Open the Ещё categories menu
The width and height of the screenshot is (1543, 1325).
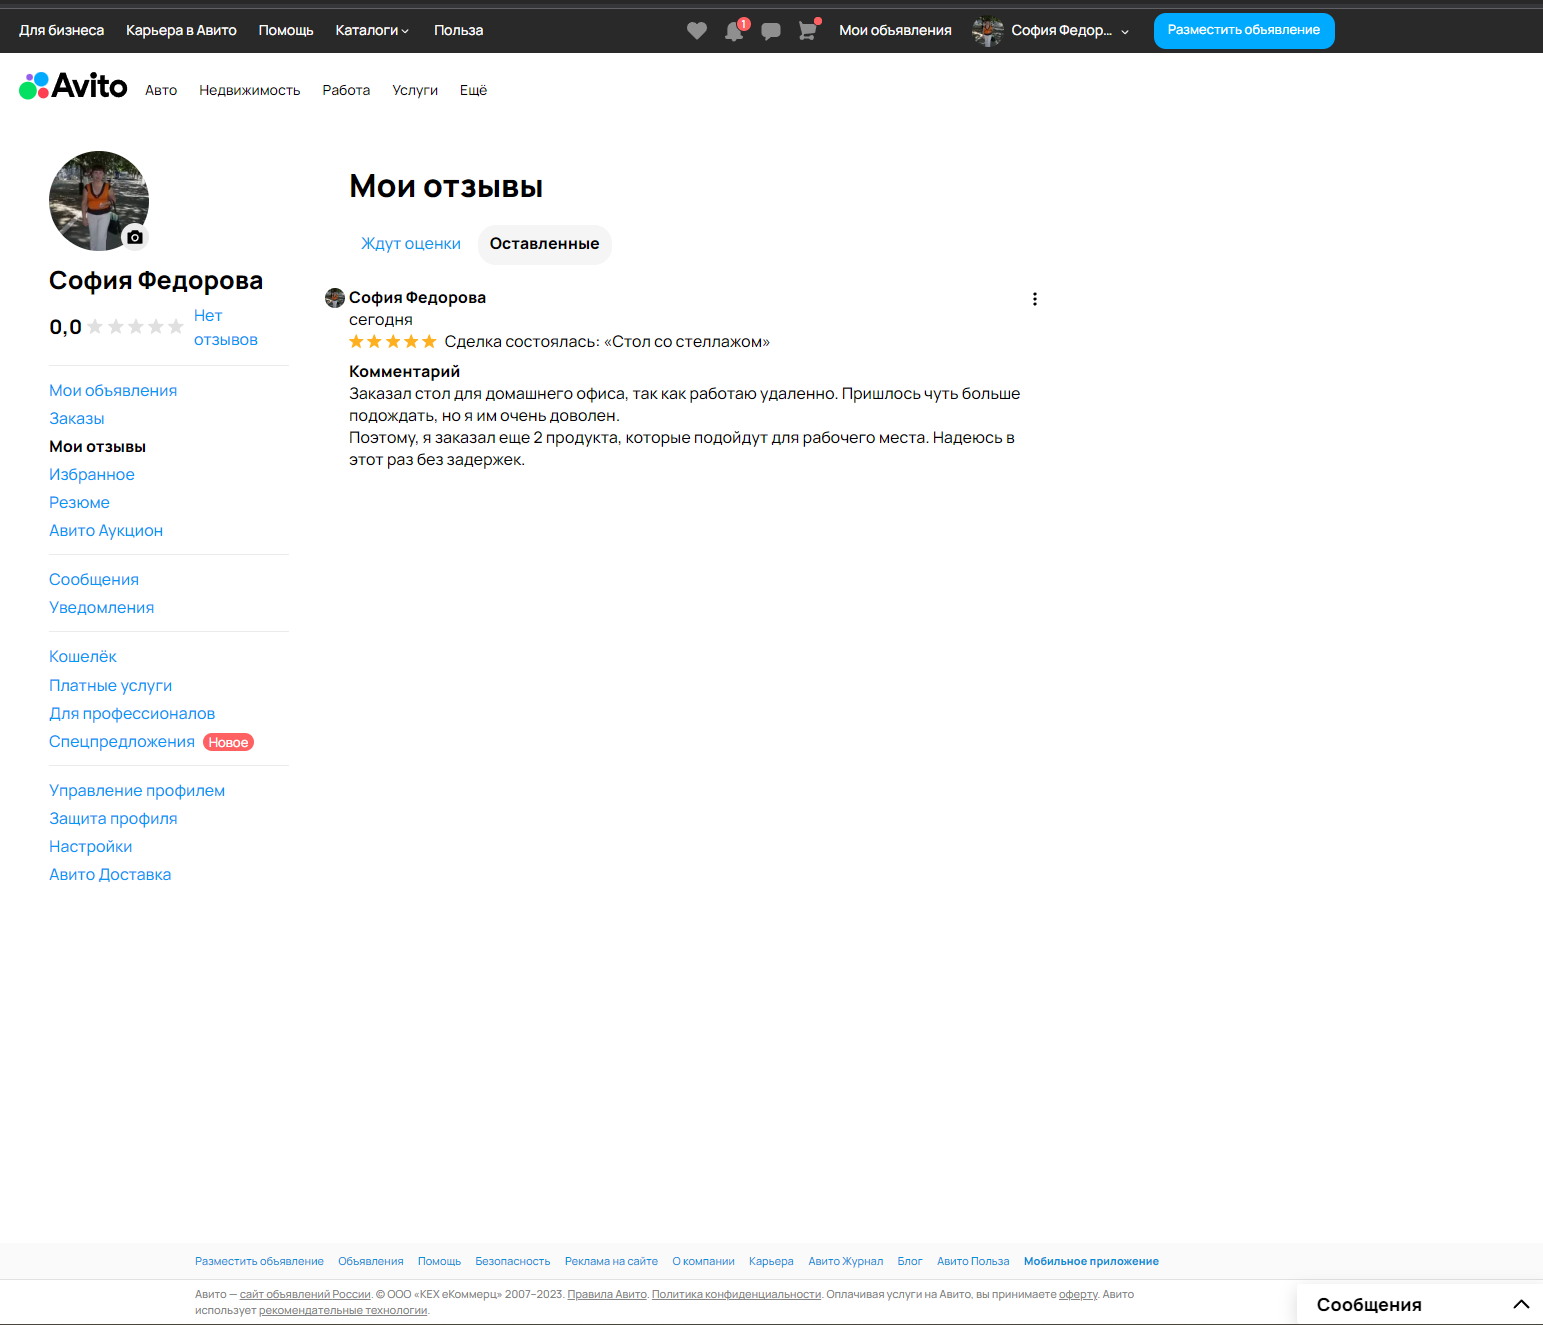click(473, 90)
